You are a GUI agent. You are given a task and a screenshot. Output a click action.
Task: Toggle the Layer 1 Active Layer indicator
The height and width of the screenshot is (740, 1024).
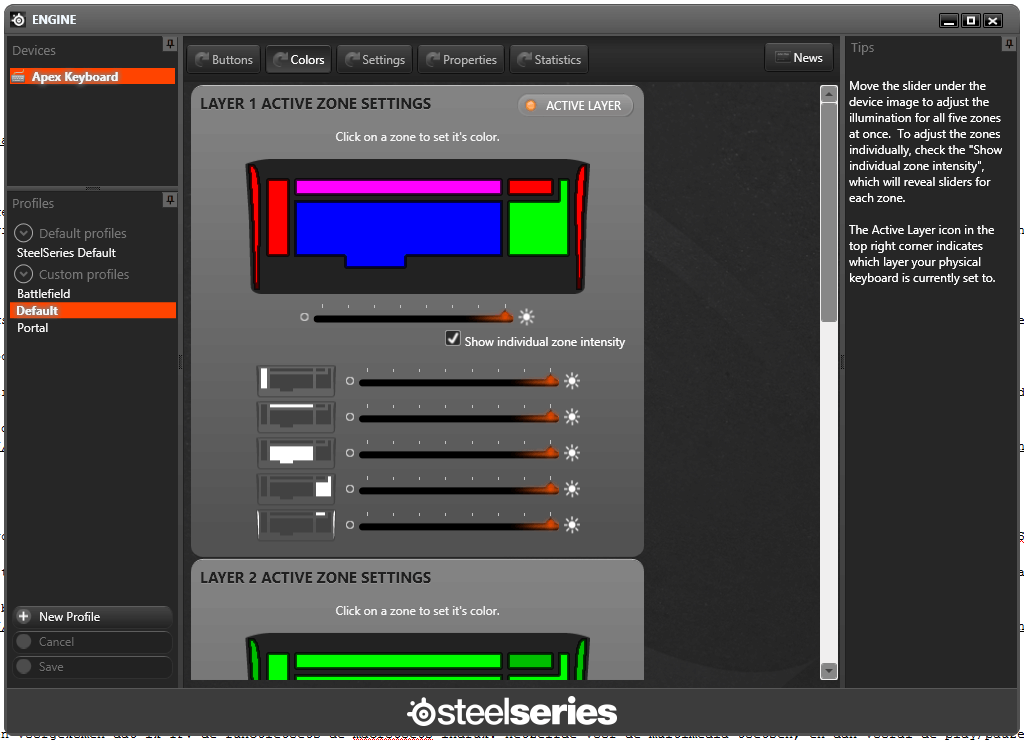[575, 106]
